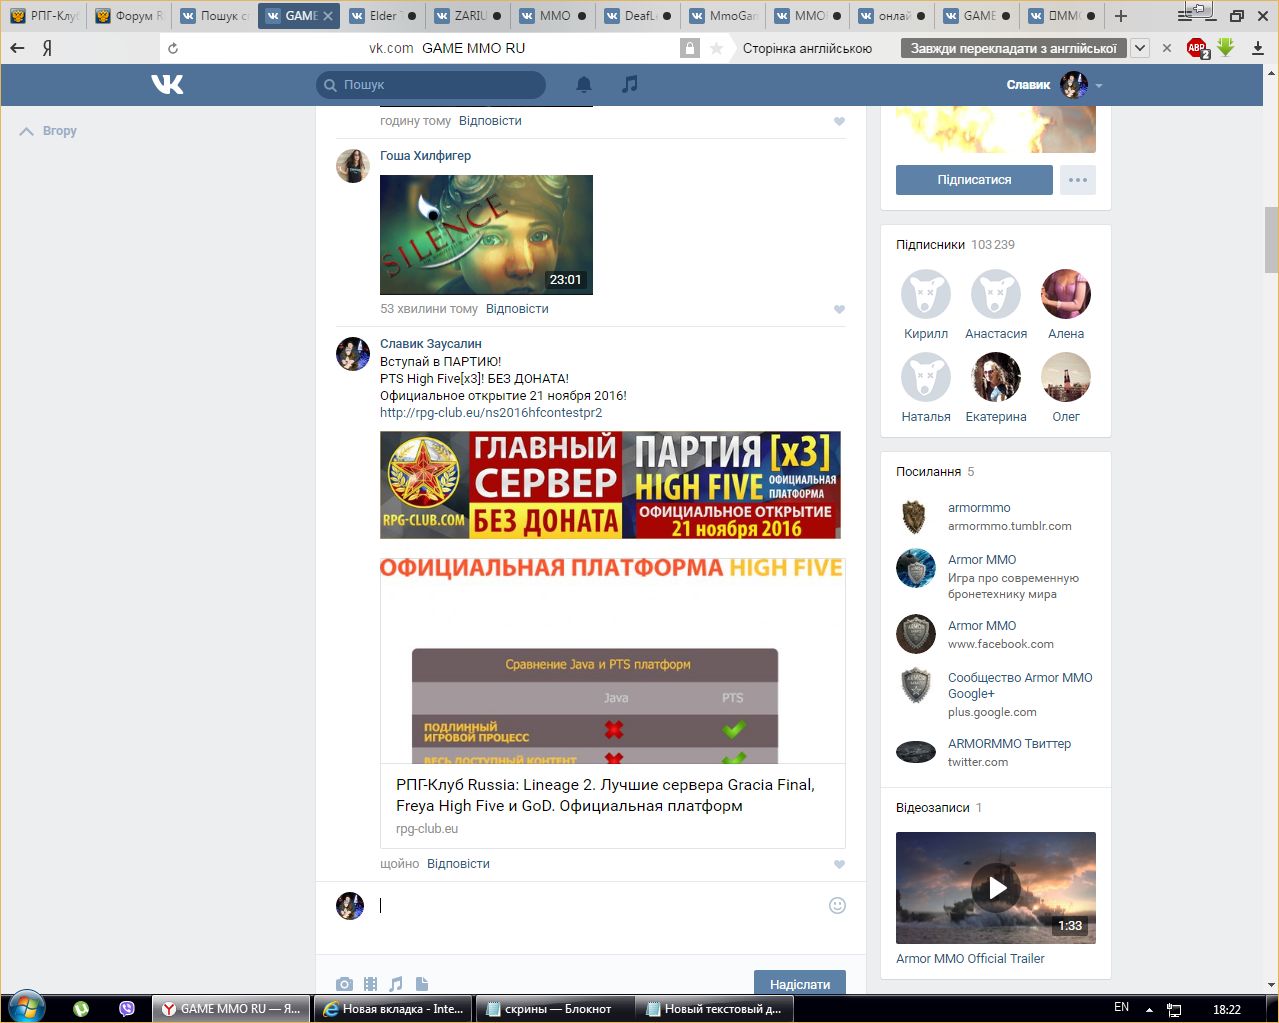
Task: Attach a document icon in comment
Action: click(422, 984)
